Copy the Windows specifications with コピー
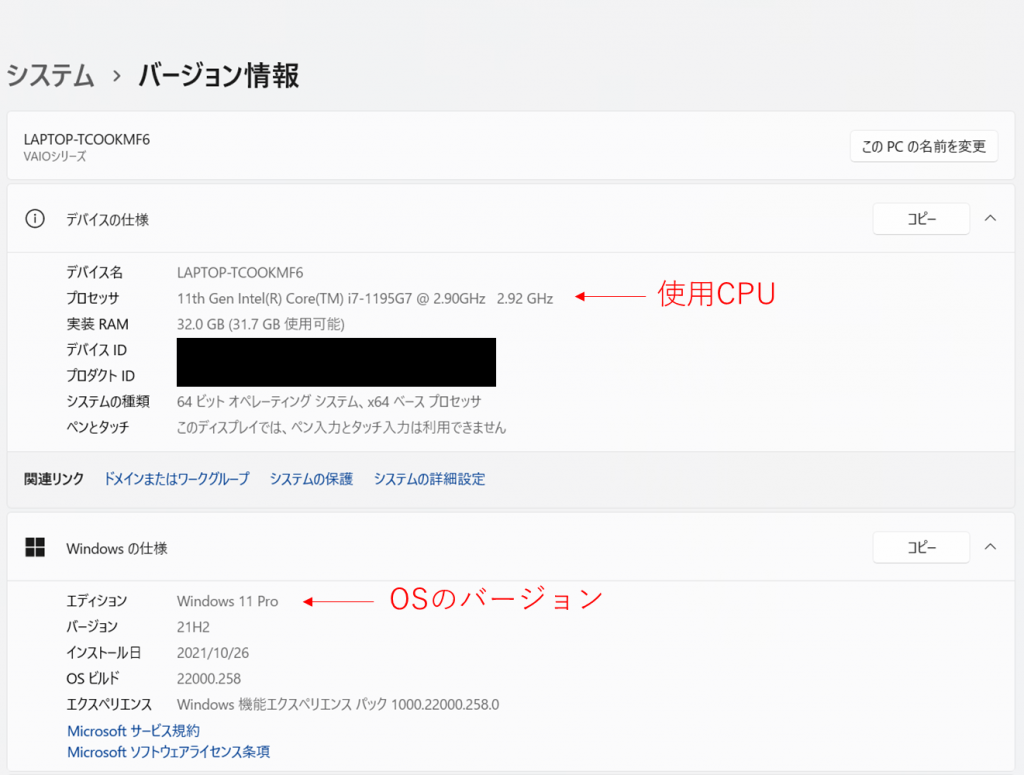The image size is (1024, 775). 921,548
